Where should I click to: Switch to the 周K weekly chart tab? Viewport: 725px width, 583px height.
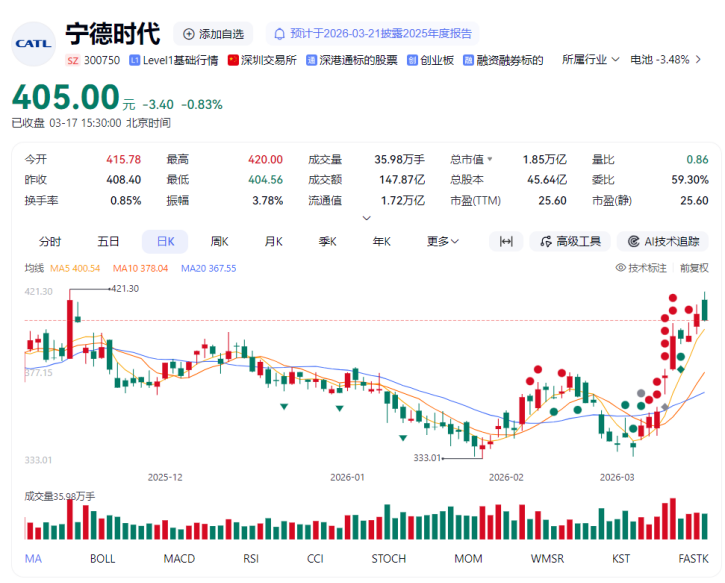tap(219, 241)
